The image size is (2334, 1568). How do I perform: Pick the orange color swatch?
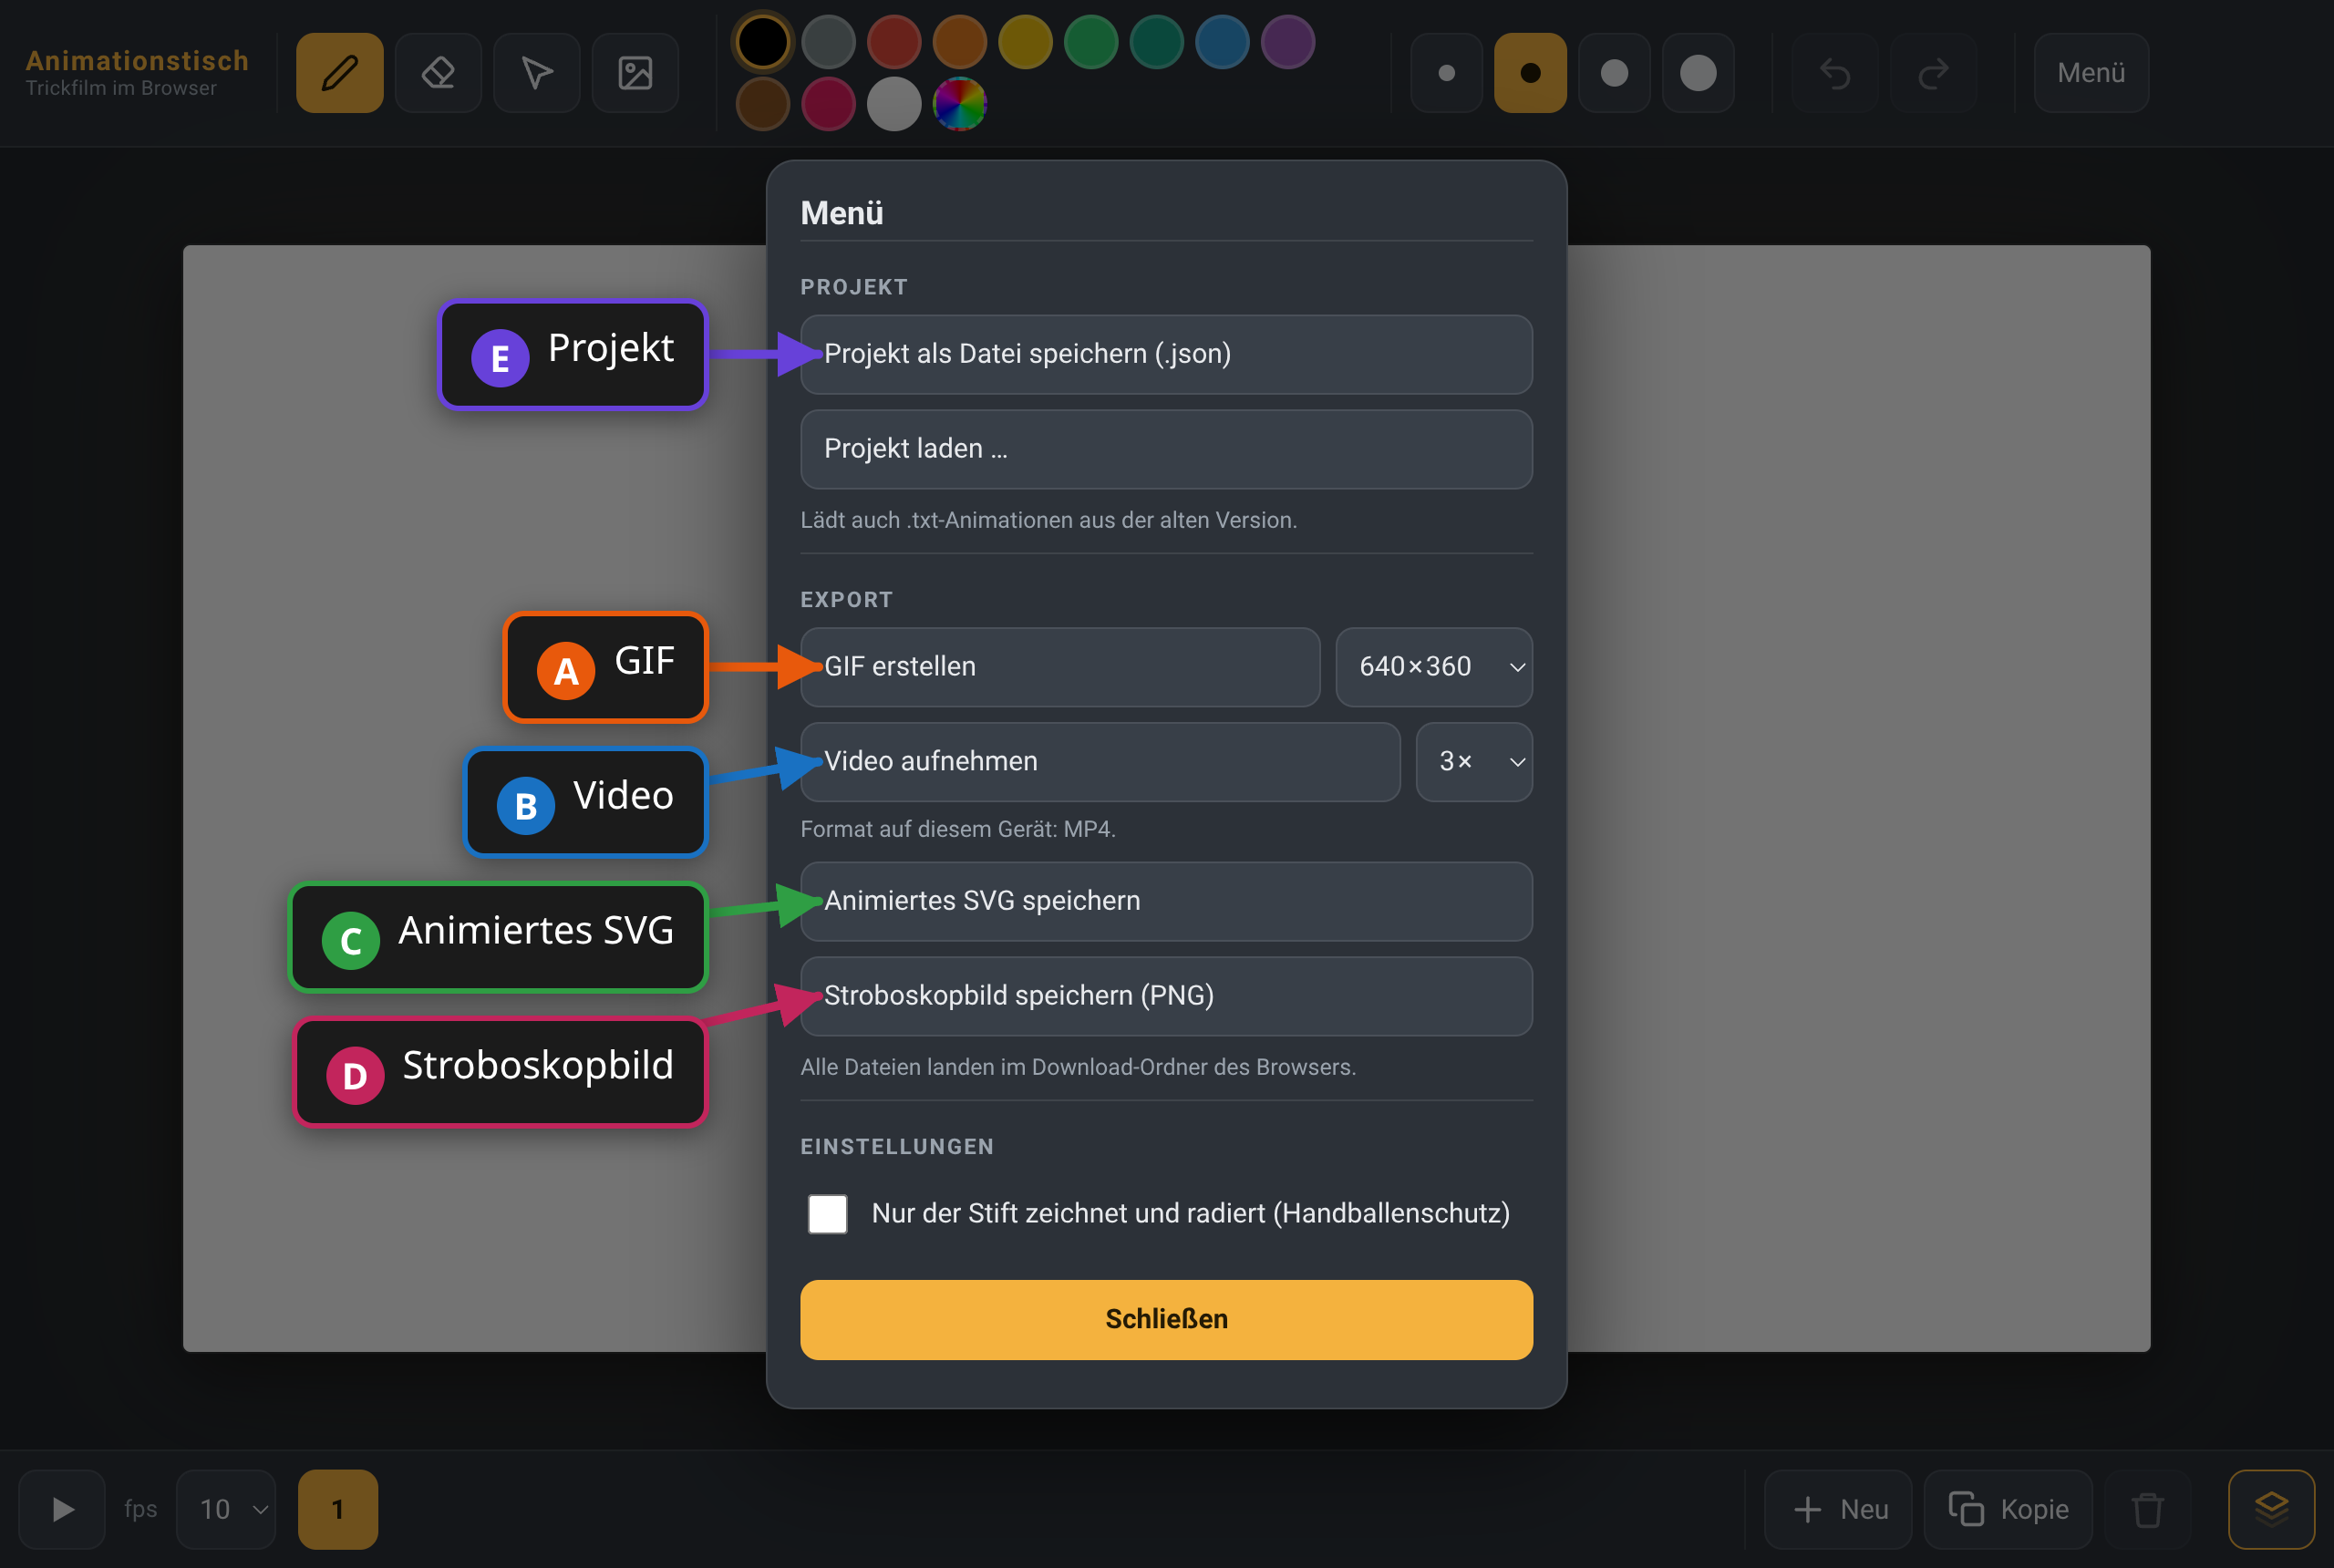tap(959, 42)
